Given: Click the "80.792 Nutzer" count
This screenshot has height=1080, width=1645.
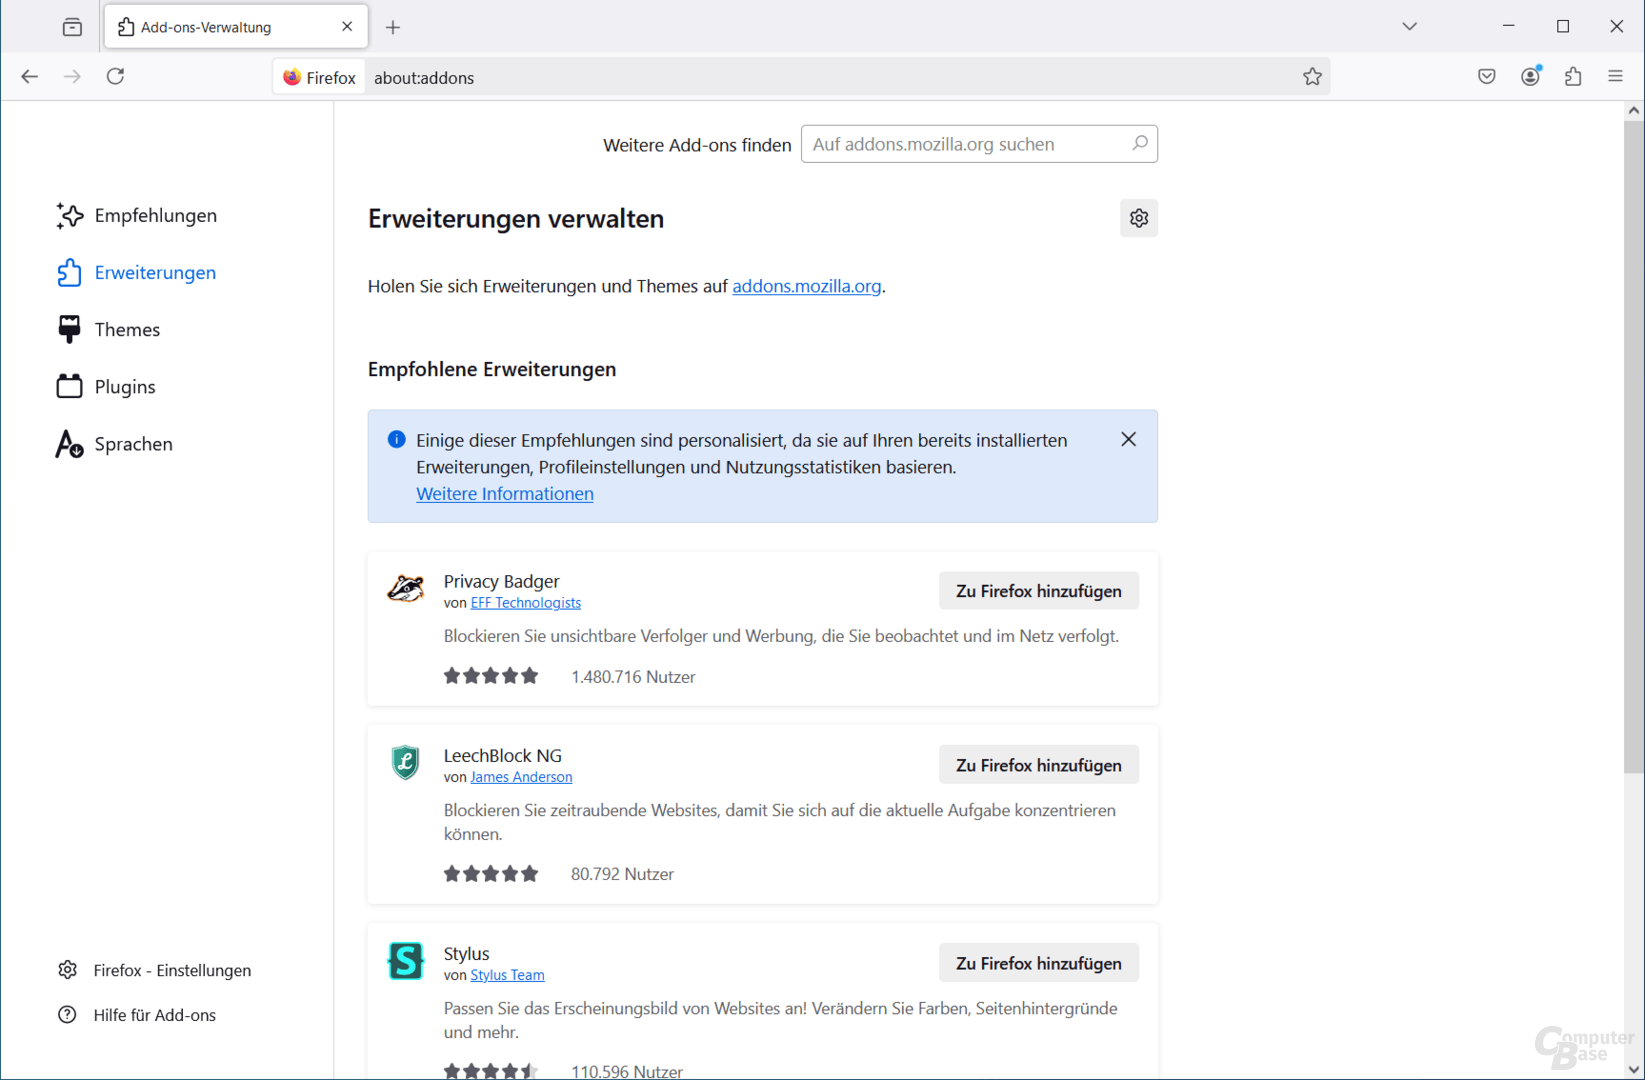Looking at the screenshot, I should click(x=622, y=874).
